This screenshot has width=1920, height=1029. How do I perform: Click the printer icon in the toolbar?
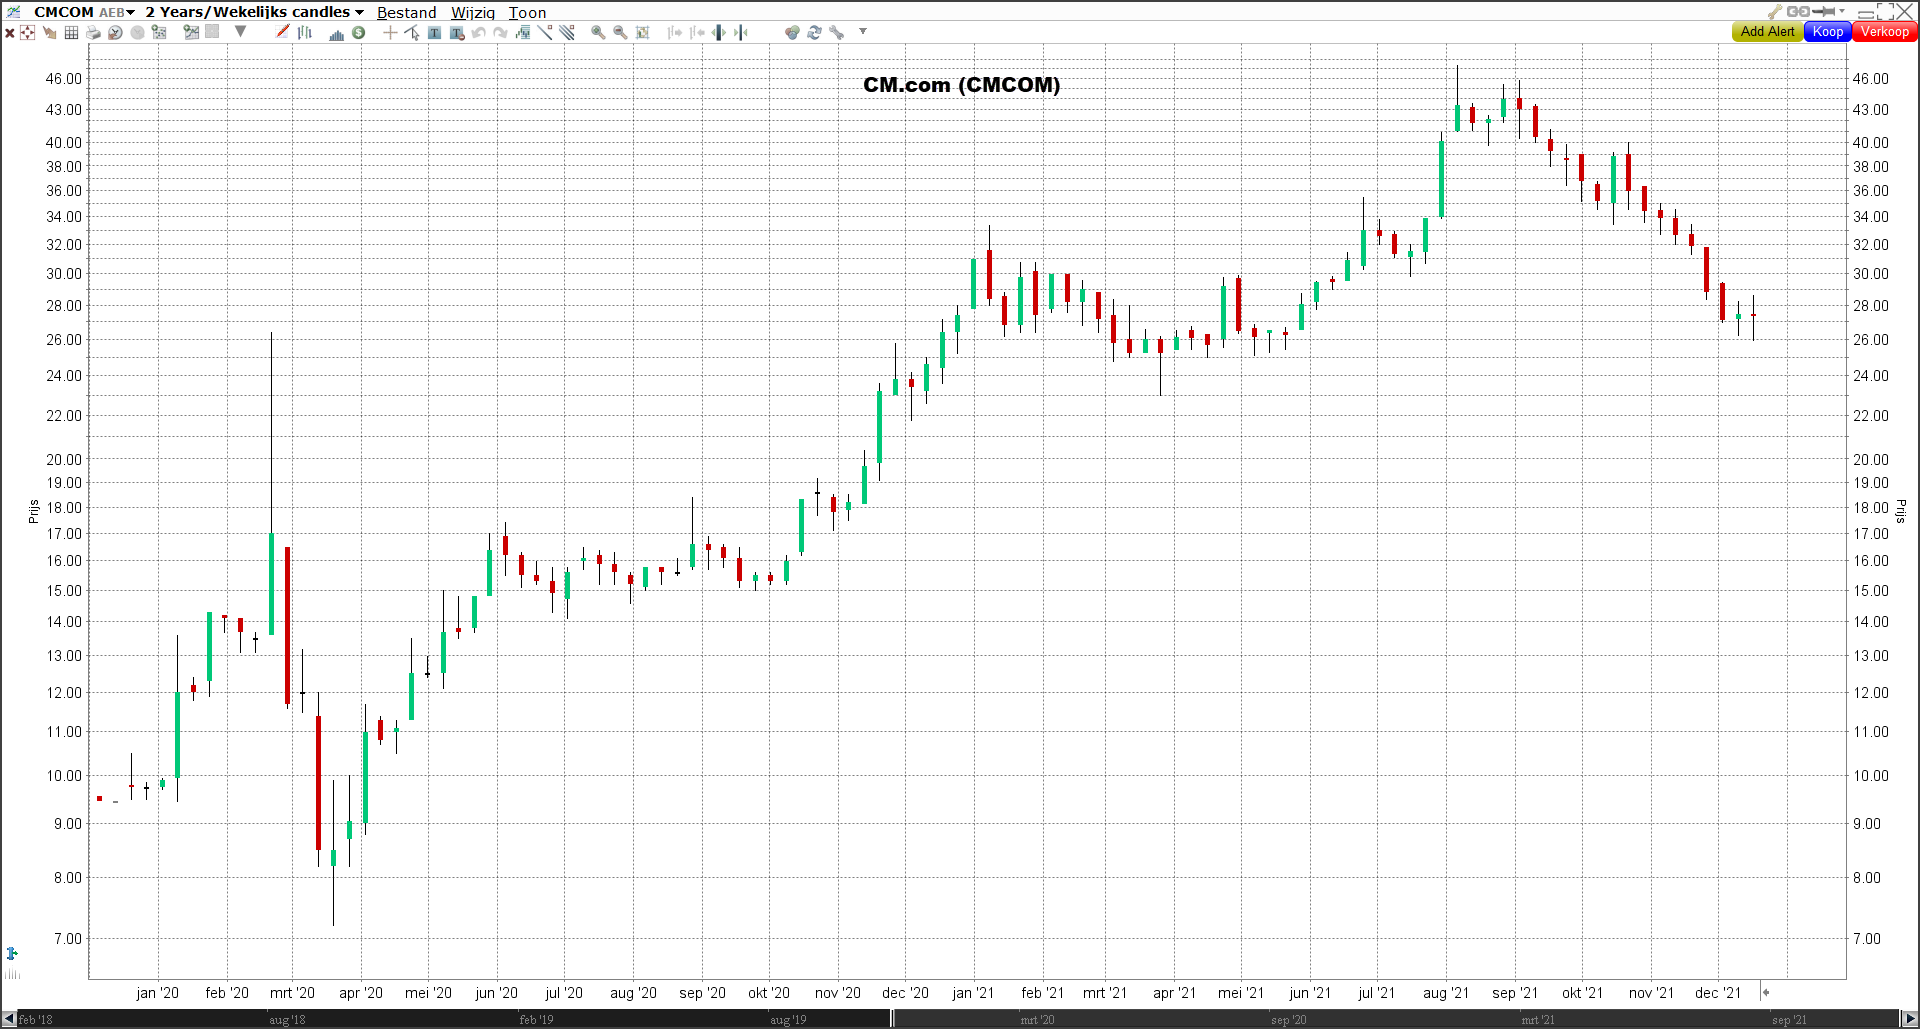(93, 33)
